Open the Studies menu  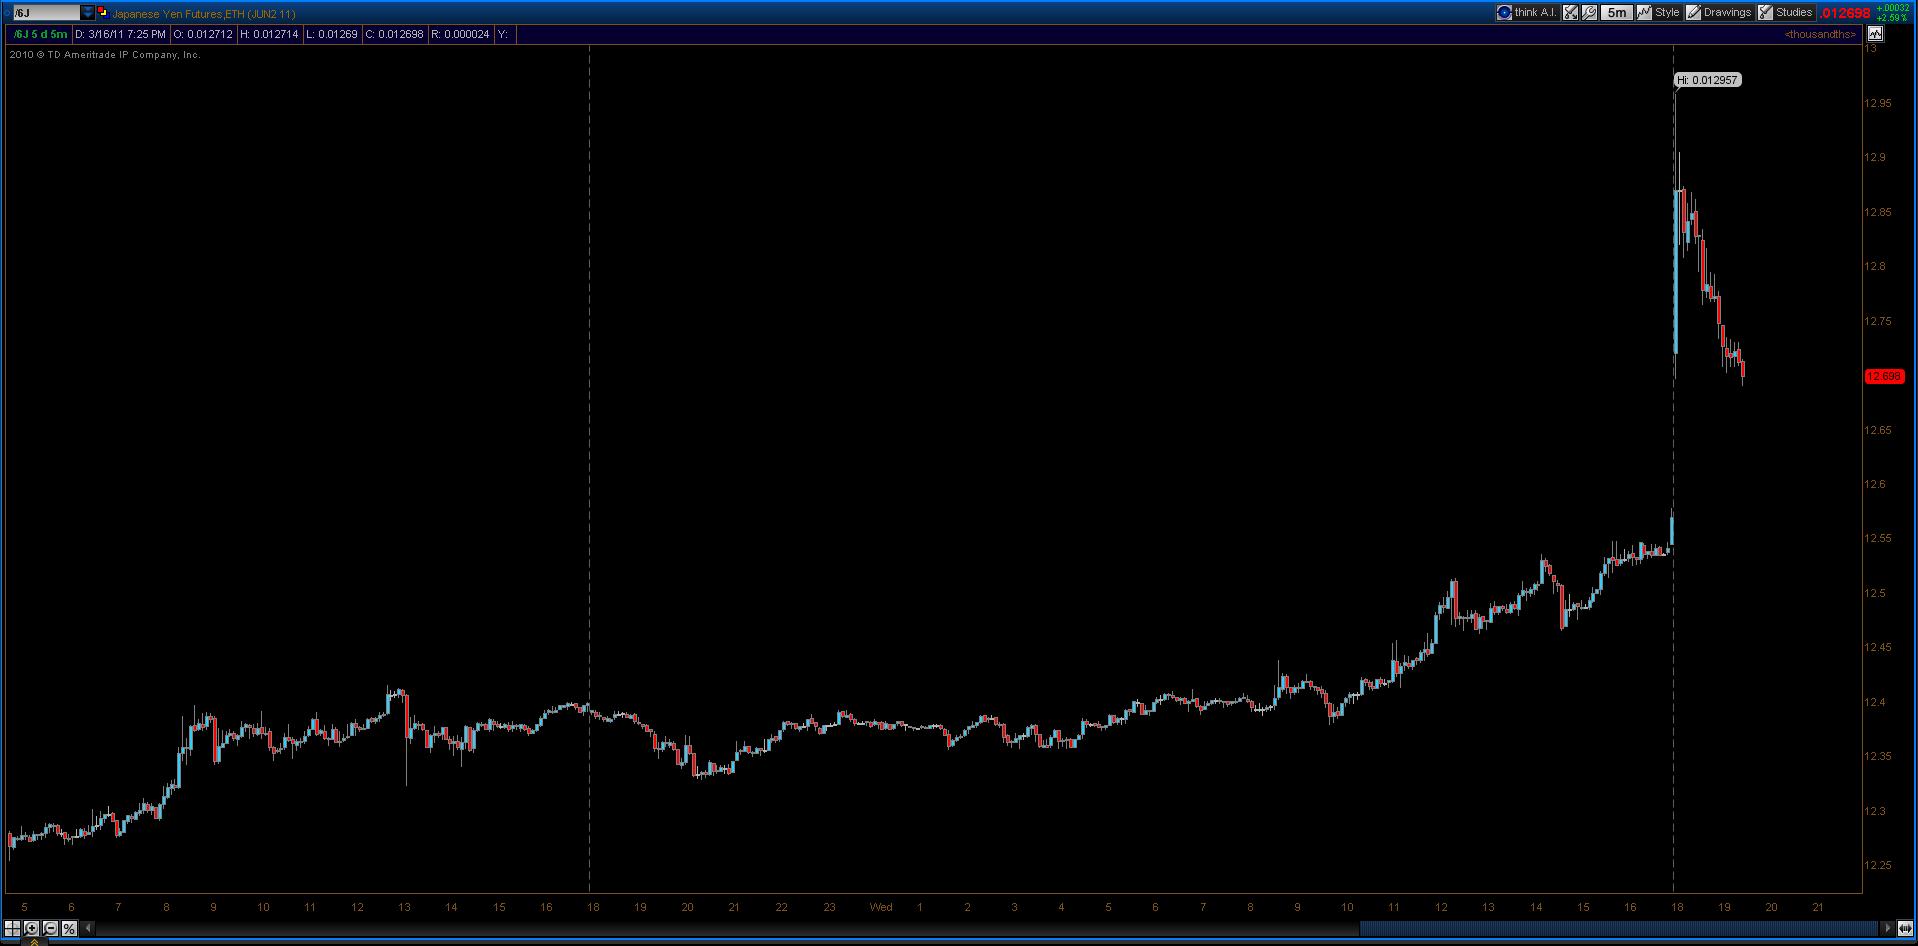(x=1786, y=13)
